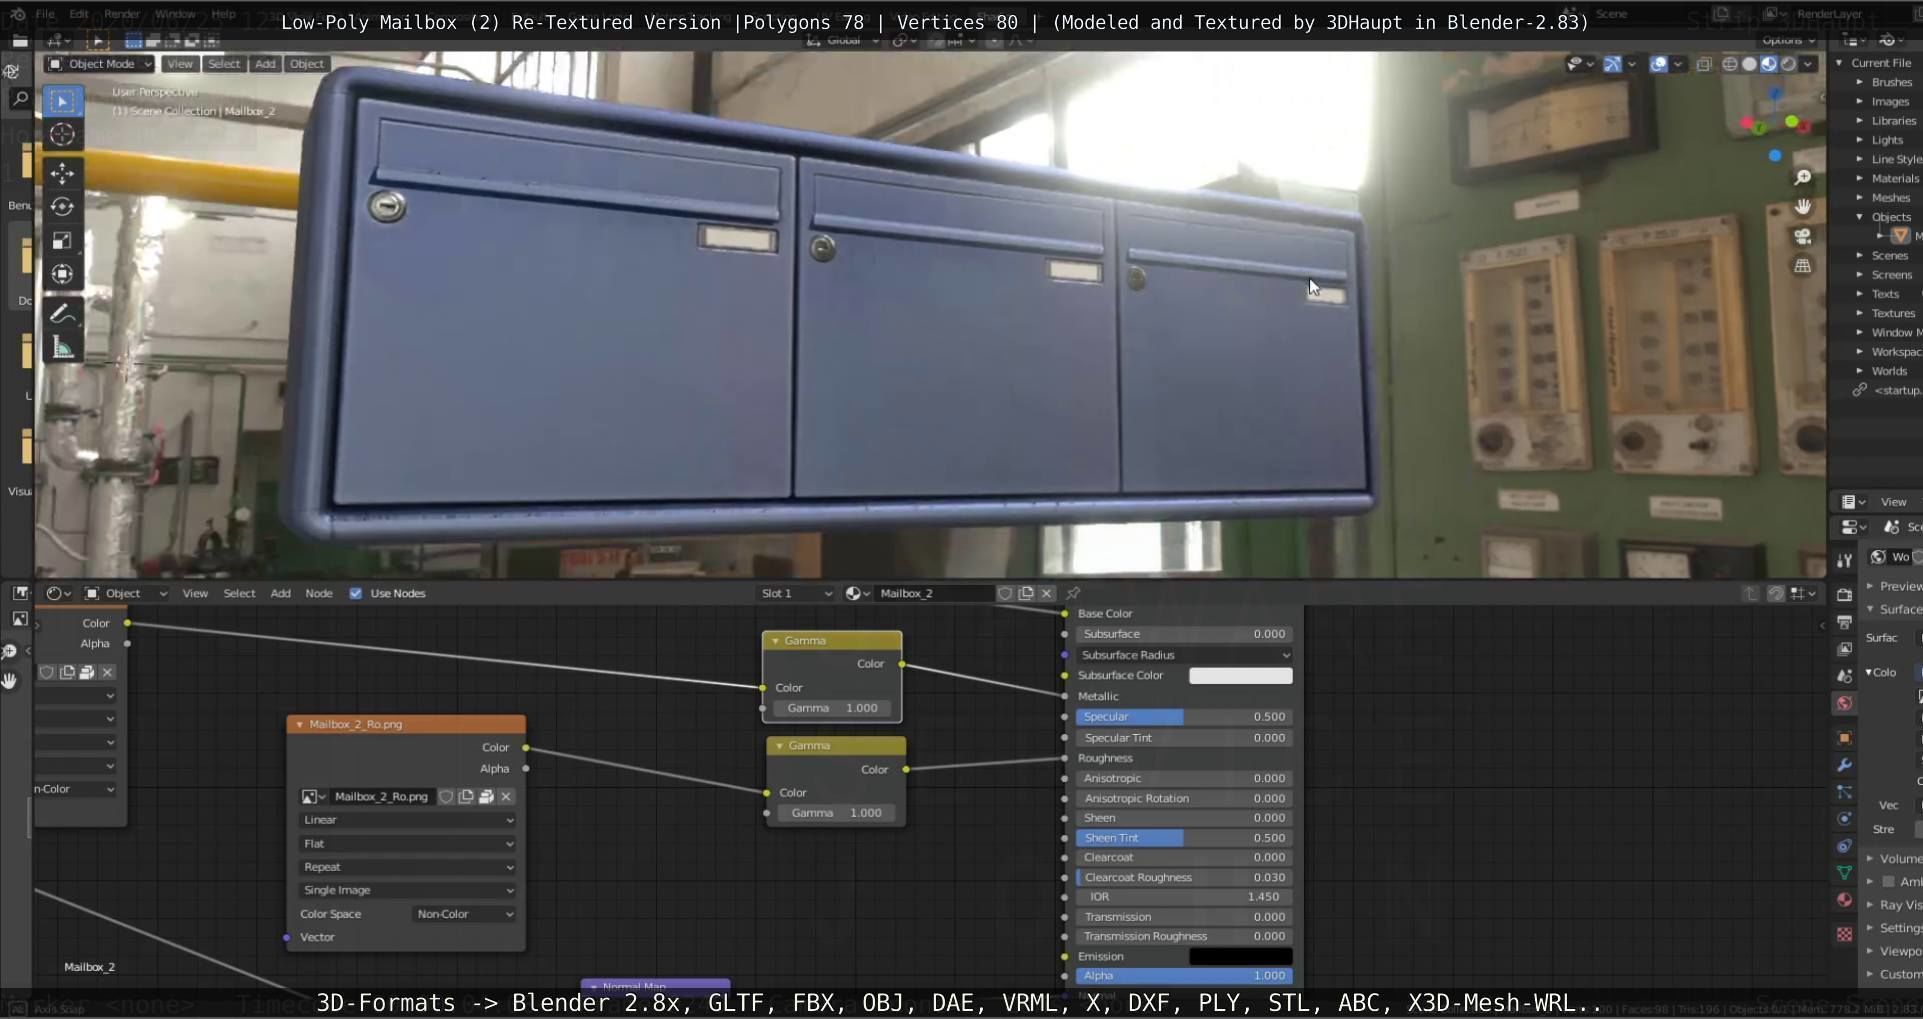The image size is (1923, 1019).
Task: Toggle fake user for Mailbox_2 material
Action: pos(1005,593)
